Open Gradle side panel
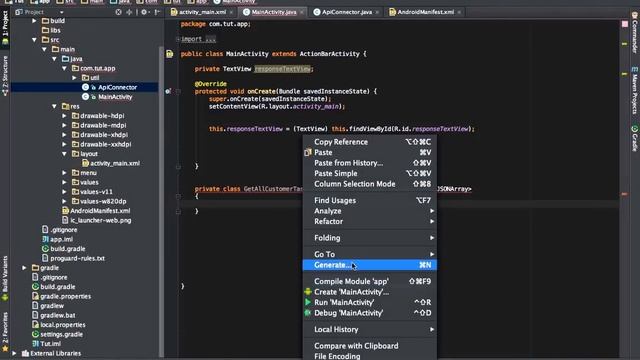The width and height of the screenshot is (640, 360). (635, 138)
